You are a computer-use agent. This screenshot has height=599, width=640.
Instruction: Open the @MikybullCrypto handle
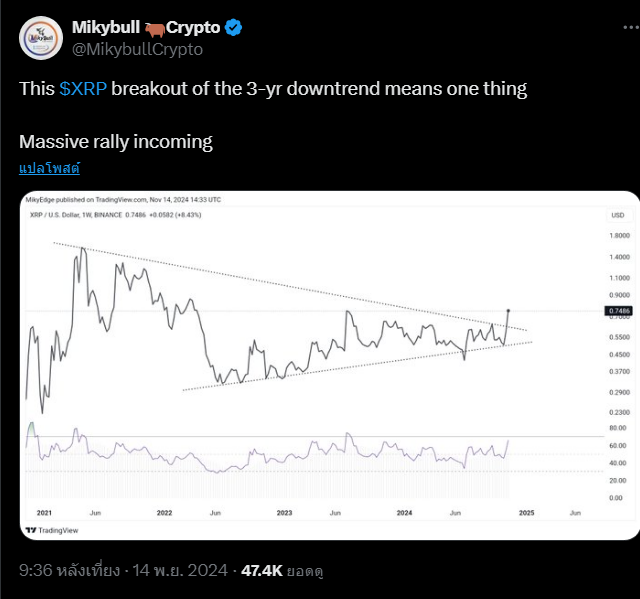pyautogui.click(x=137, y=49)
